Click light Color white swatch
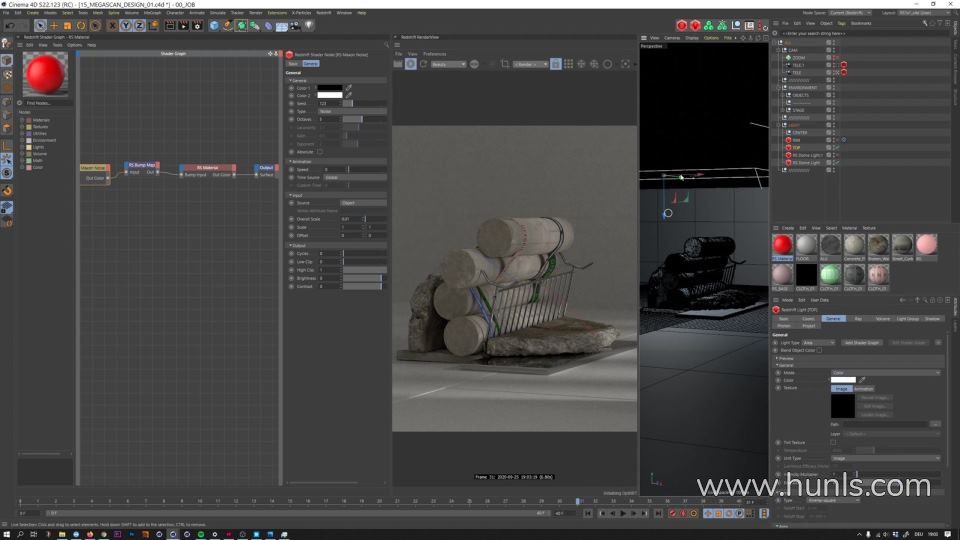960x540 pixels. (x=843, y=380)
